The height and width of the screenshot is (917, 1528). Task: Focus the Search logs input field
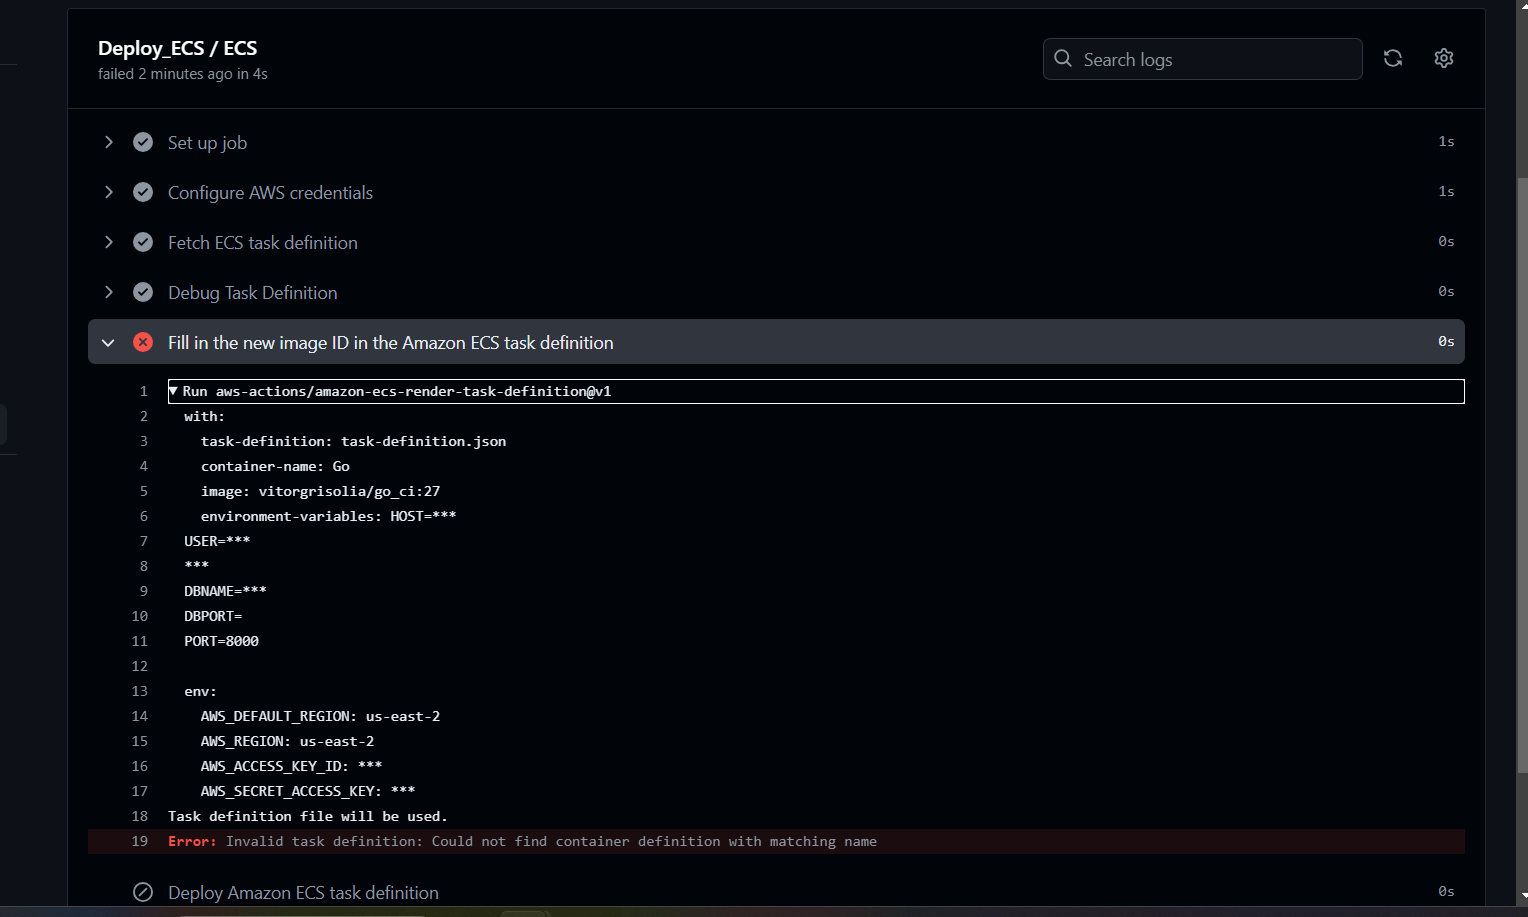[x=1203, y=59]
